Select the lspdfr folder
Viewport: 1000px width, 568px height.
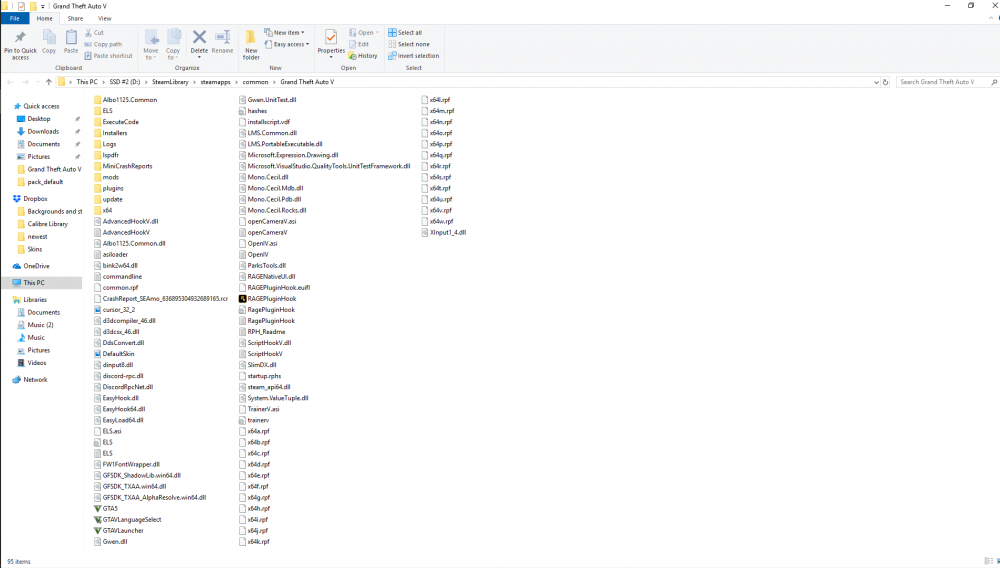pyautogui.click(x=106, y=155)
